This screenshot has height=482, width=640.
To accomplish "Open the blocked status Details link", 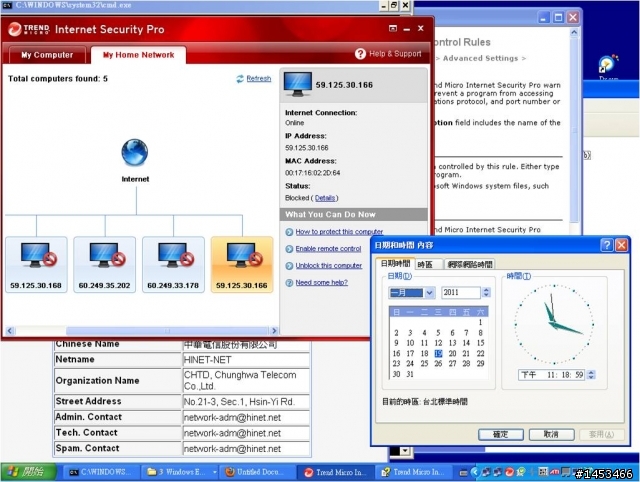I will pos(325,198).
